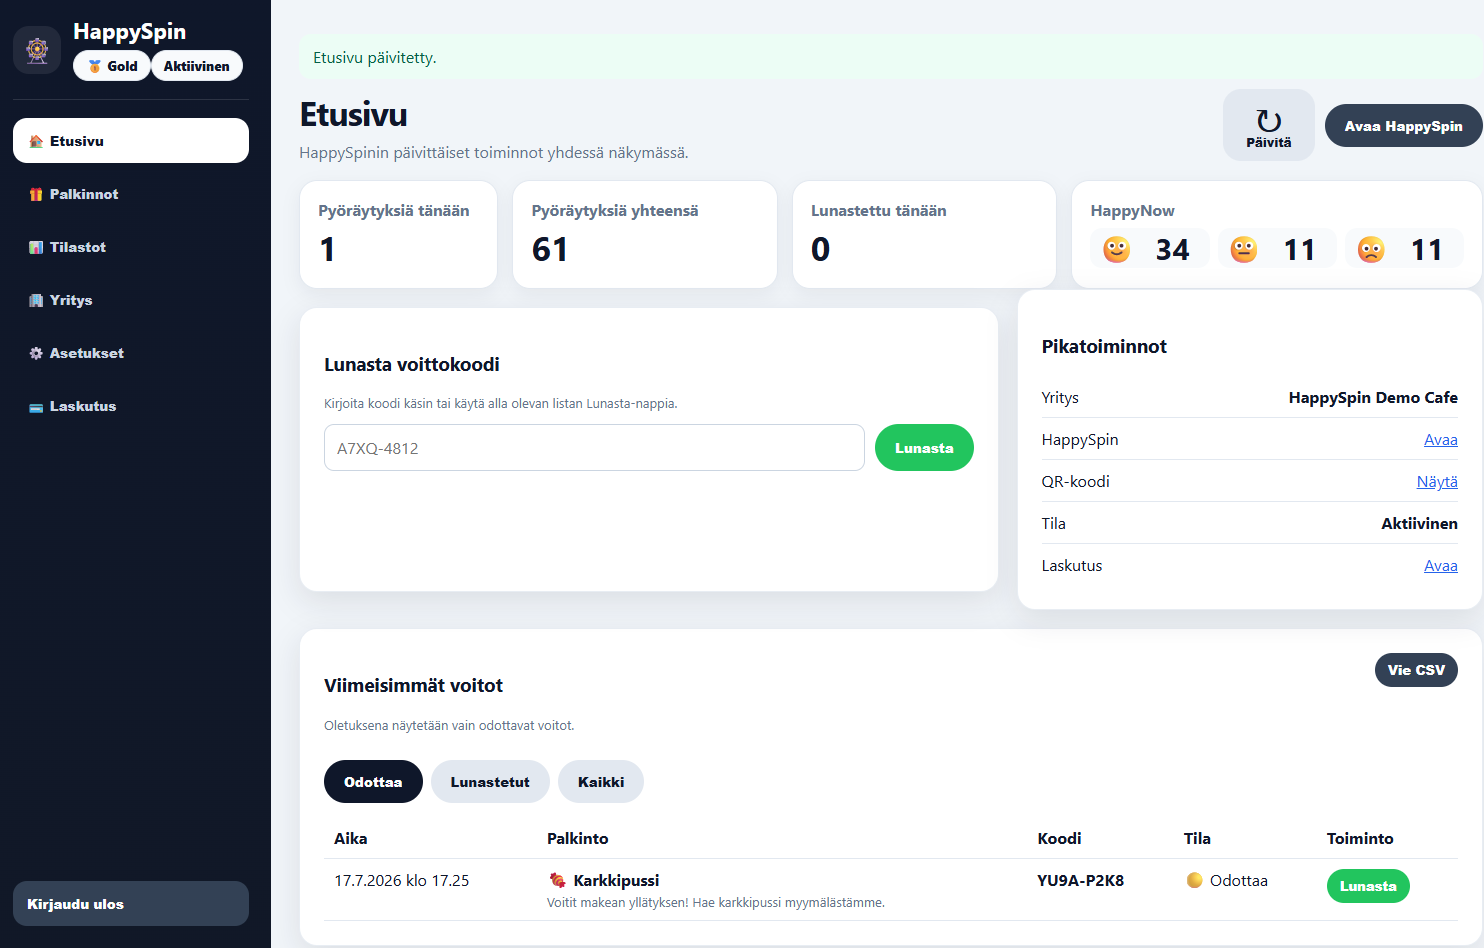Viewport: 1484px width, 948px height.
Task: Click the bold Aktiivinen value in Tila row
Action: [1419, 524]
